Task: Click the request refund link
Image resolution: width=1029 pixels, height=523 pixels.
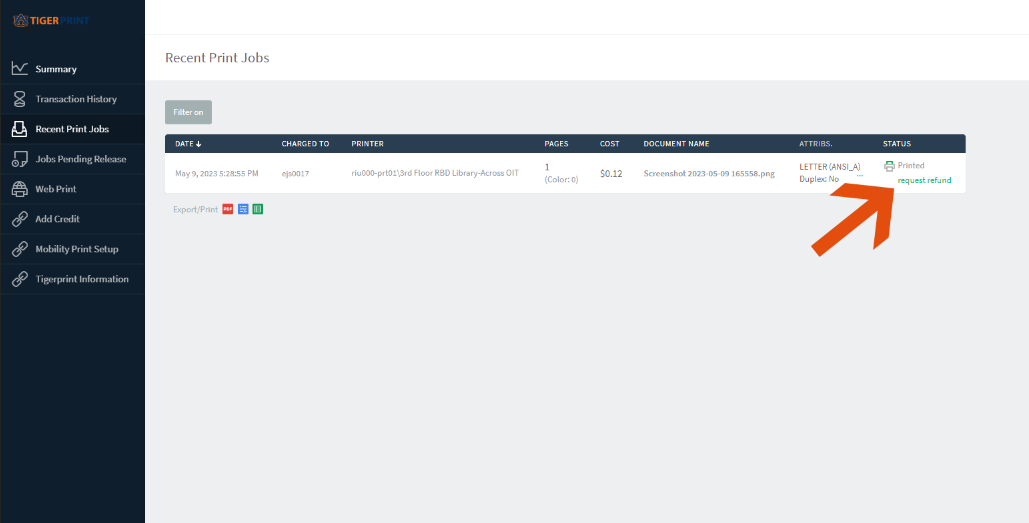Action: pyautogui.click(x=924, y=180)
